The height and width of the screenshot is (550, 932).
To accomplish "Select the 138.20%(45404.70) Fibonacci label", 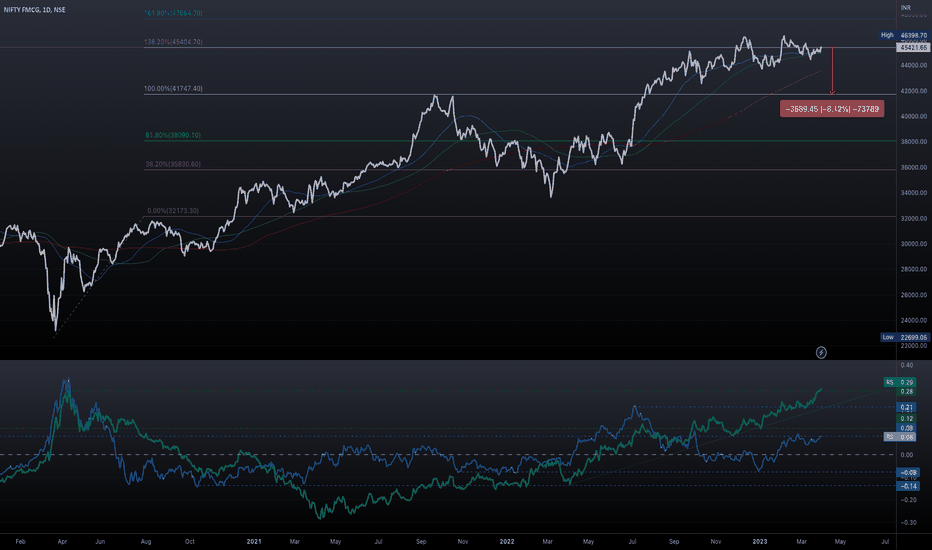I will 173,42.
